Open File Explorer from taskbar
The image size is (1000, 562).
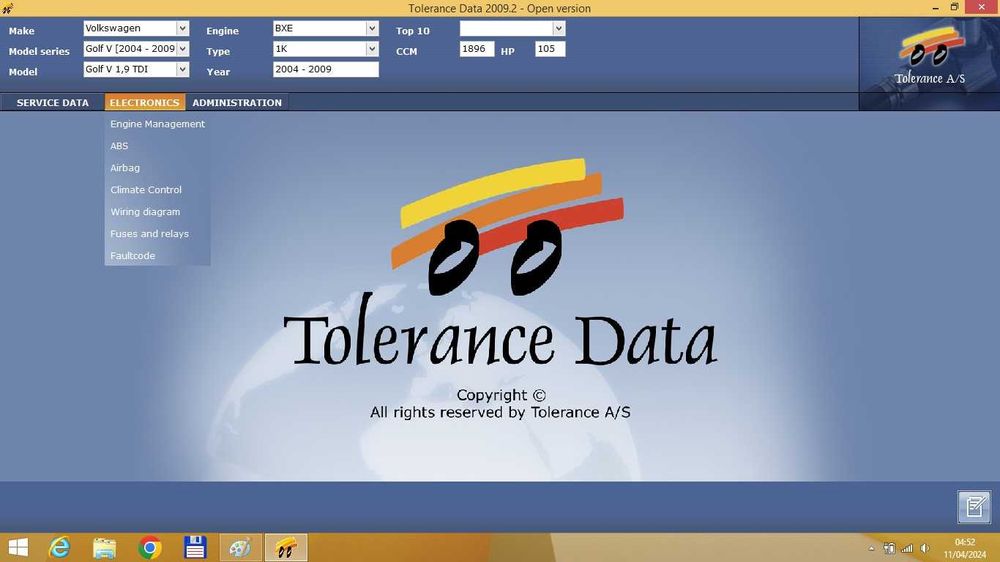pyautogui.click(x=105, y=547)
